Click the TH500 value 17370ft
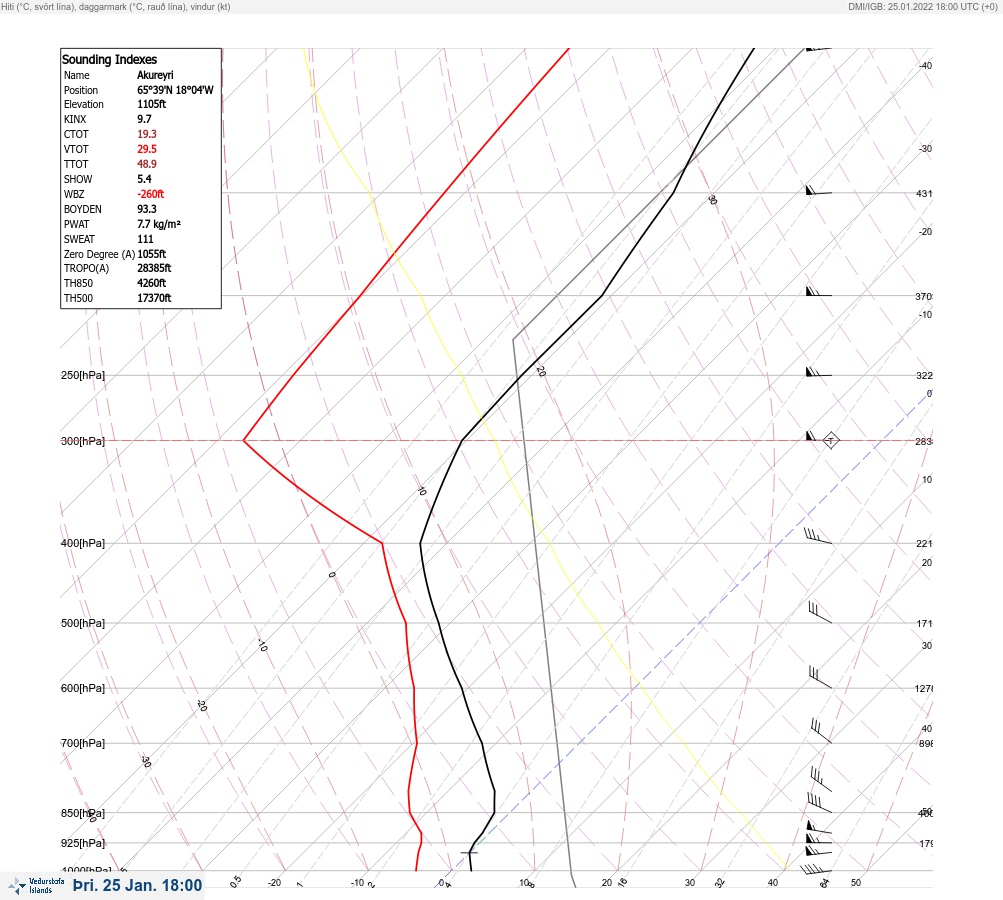The width and height of the screenshot is (1003, 900). (154, 298)
